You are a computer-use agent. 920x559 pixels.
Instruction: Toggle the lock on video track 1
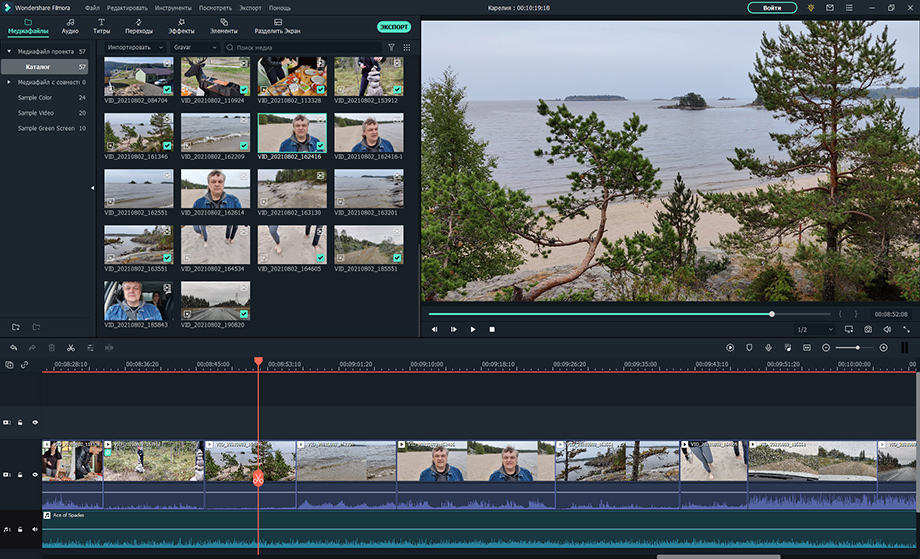pyautogui.click(x=20, y=475)
